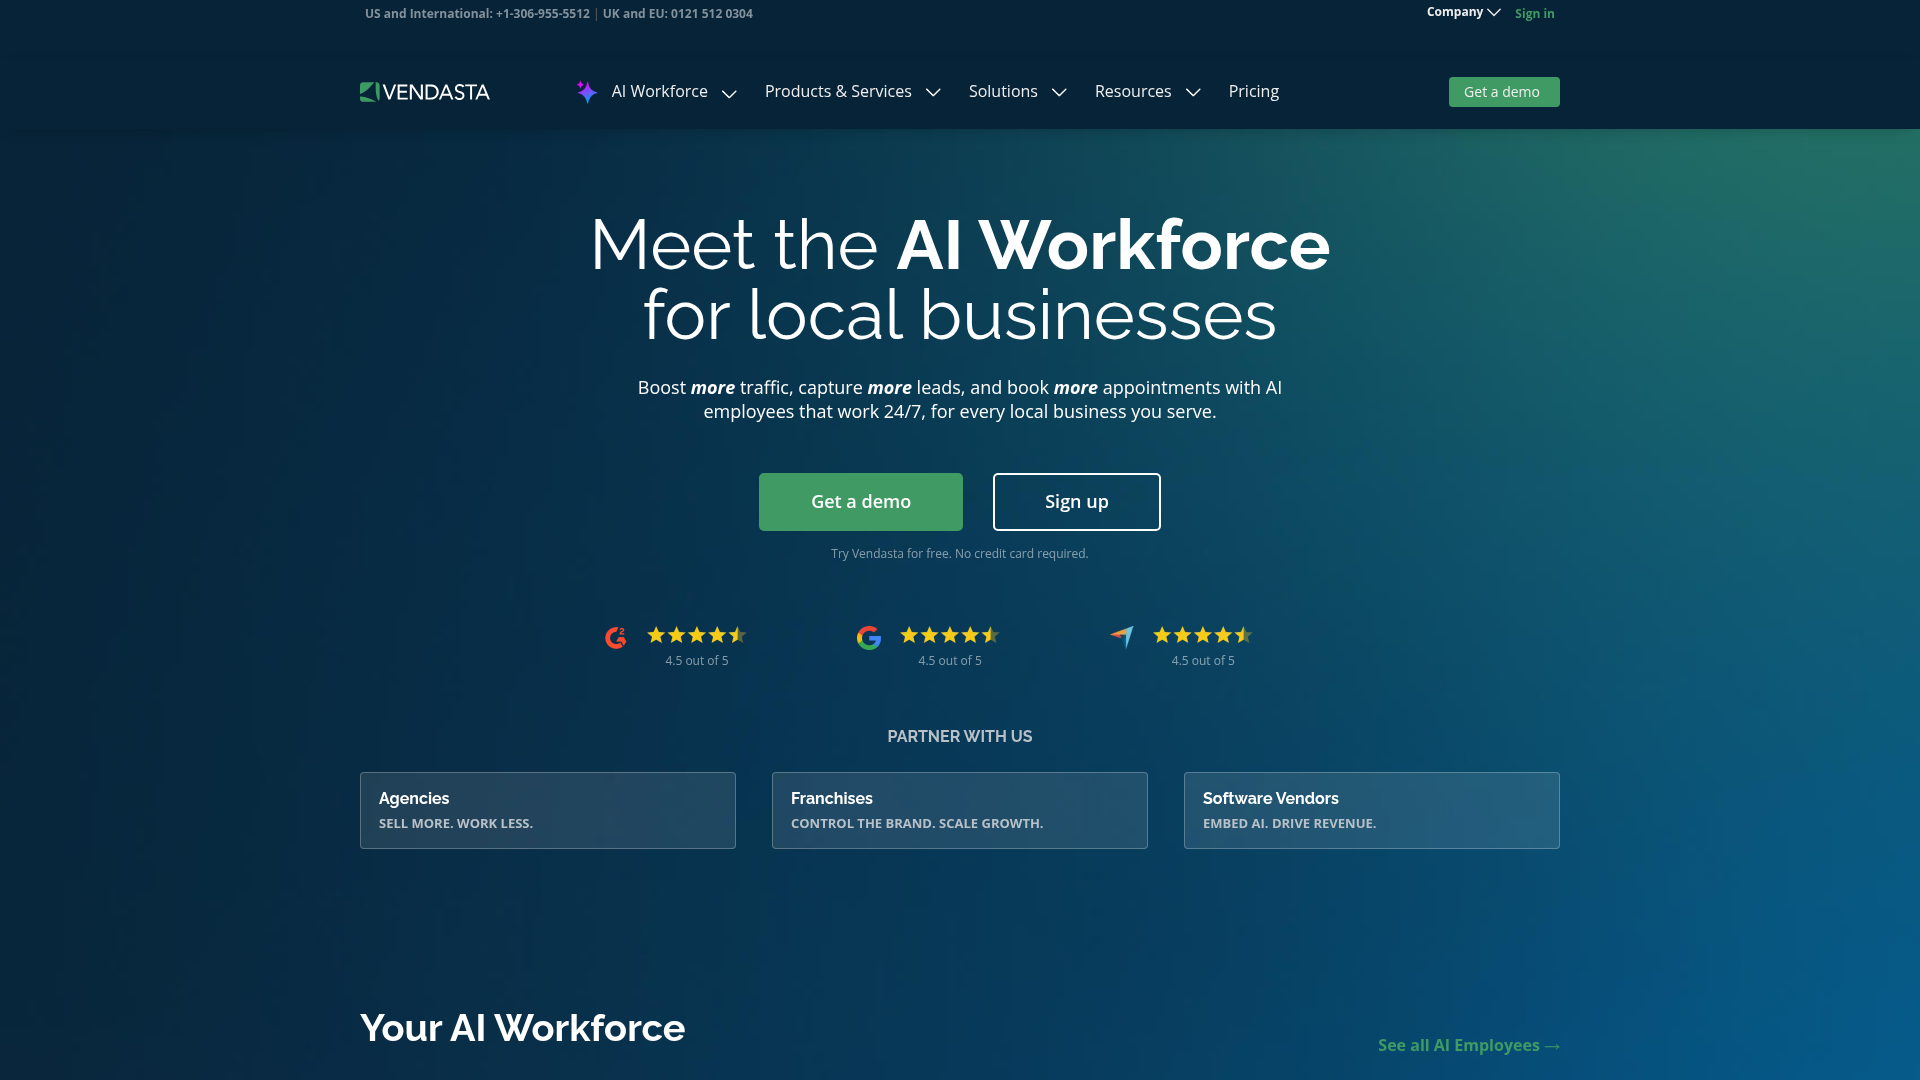Click the arrow on See all AI Employees
1920x1080 pixels.
click(1553, 1045)
